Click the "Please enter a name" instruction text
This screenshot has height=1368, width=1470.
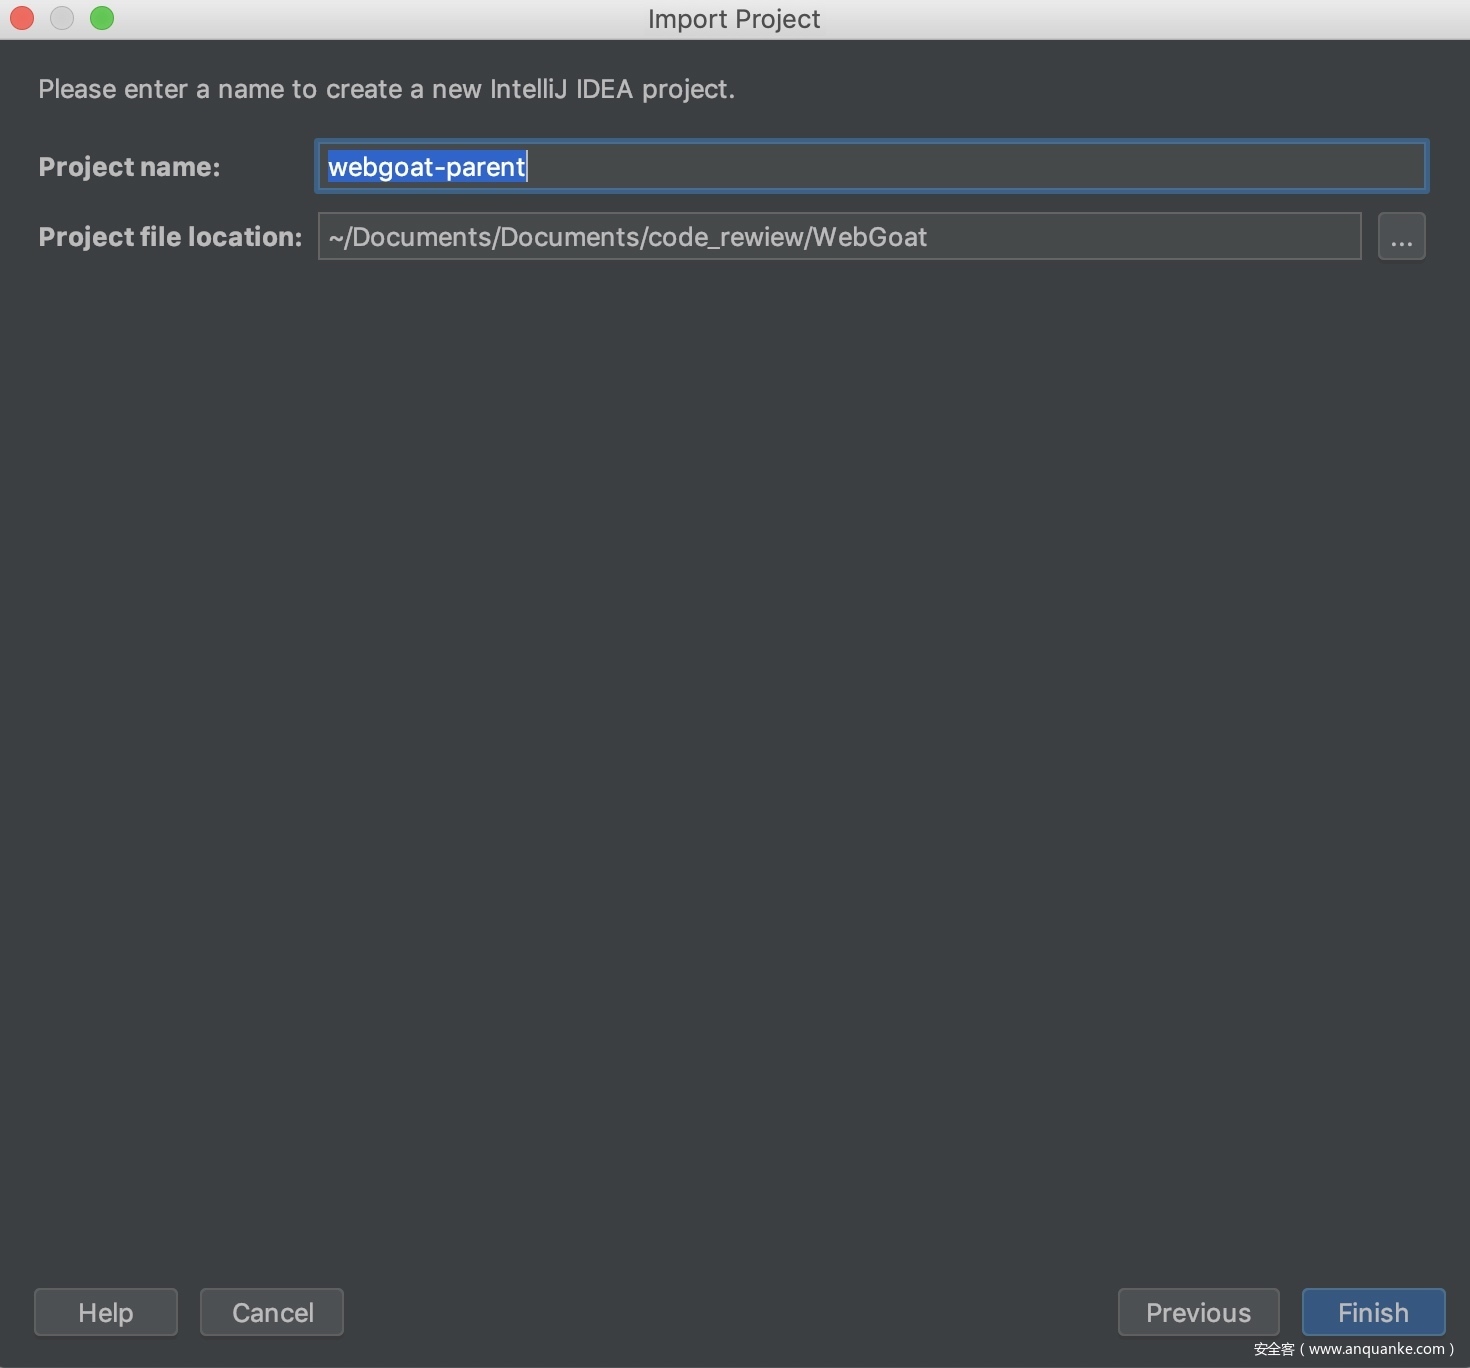(x=386, y=89)
